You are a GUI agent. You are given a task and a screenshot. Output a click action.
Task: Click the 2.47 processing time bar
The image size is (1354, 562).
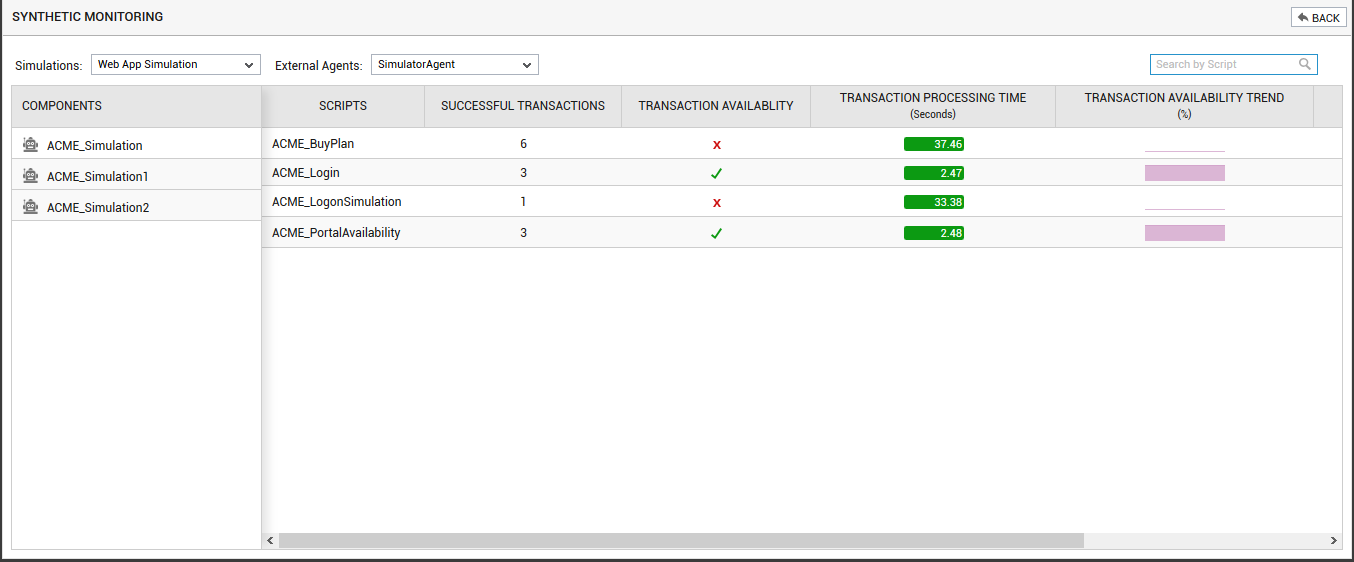point(934,173)
